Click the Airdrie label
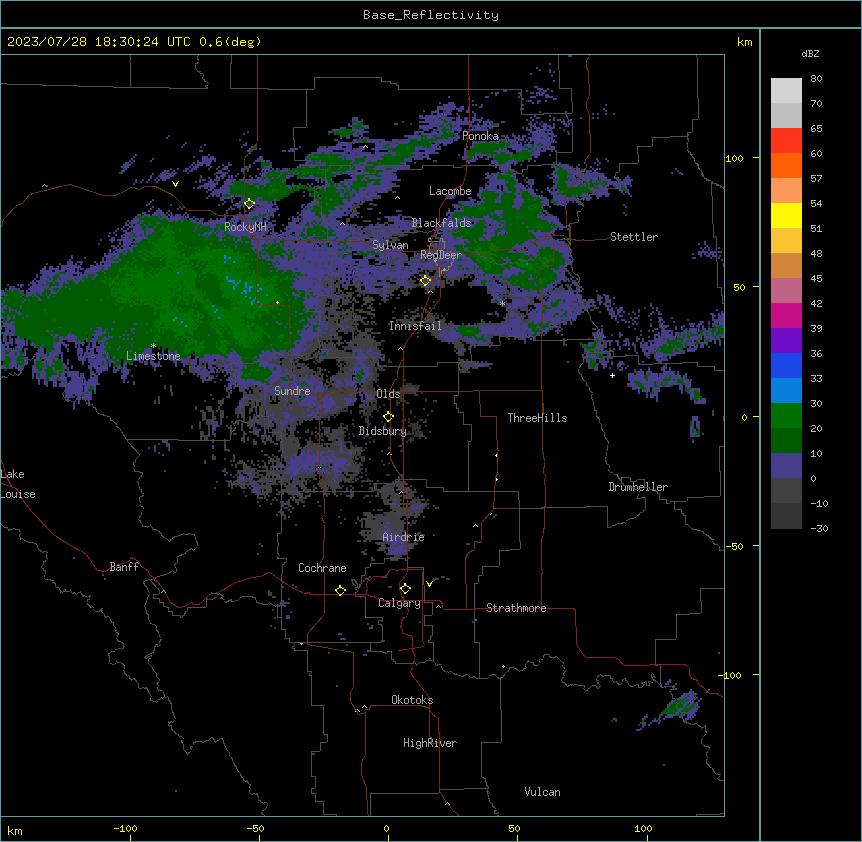862x842 pixels. click(x=404, y=537)
